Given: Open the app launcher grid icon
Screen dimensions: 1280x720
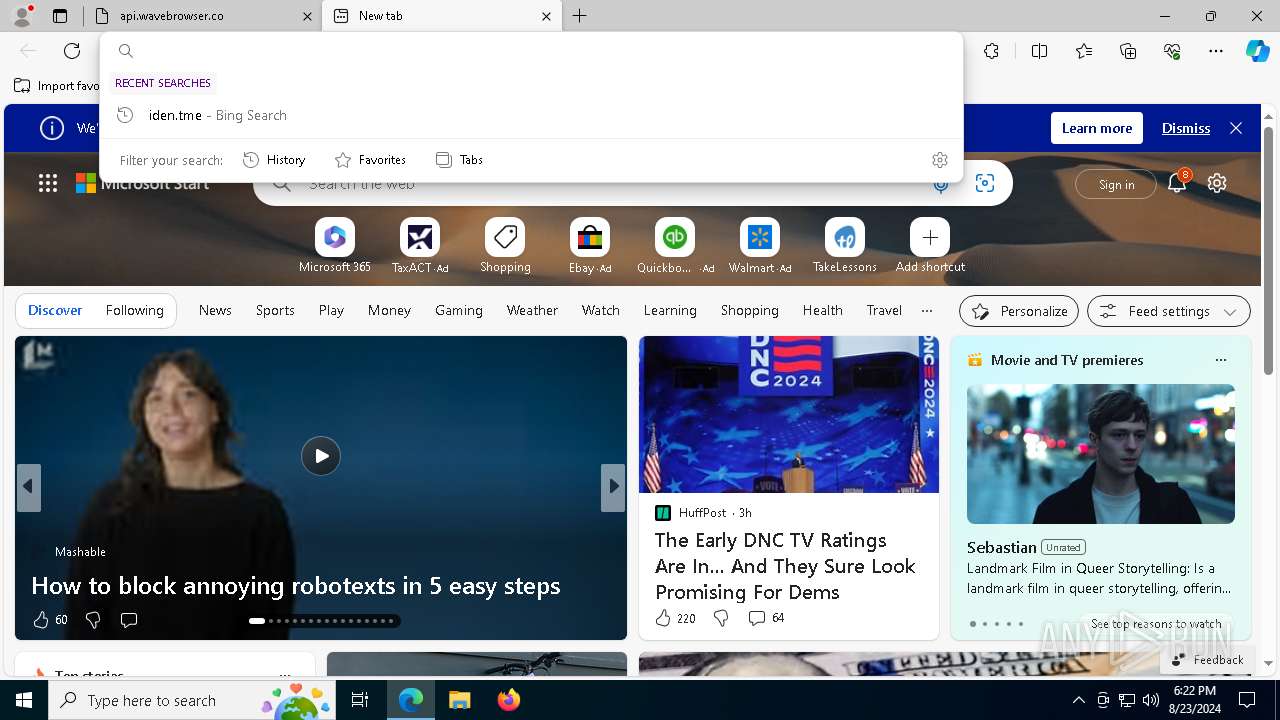Looking at the screenshot, I should 48,183.
